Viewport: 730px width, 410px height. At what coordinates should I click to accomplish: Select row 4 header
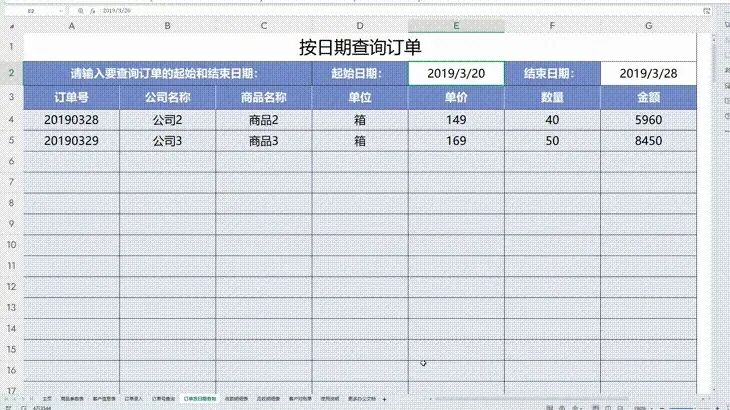(x=11, y=120)
